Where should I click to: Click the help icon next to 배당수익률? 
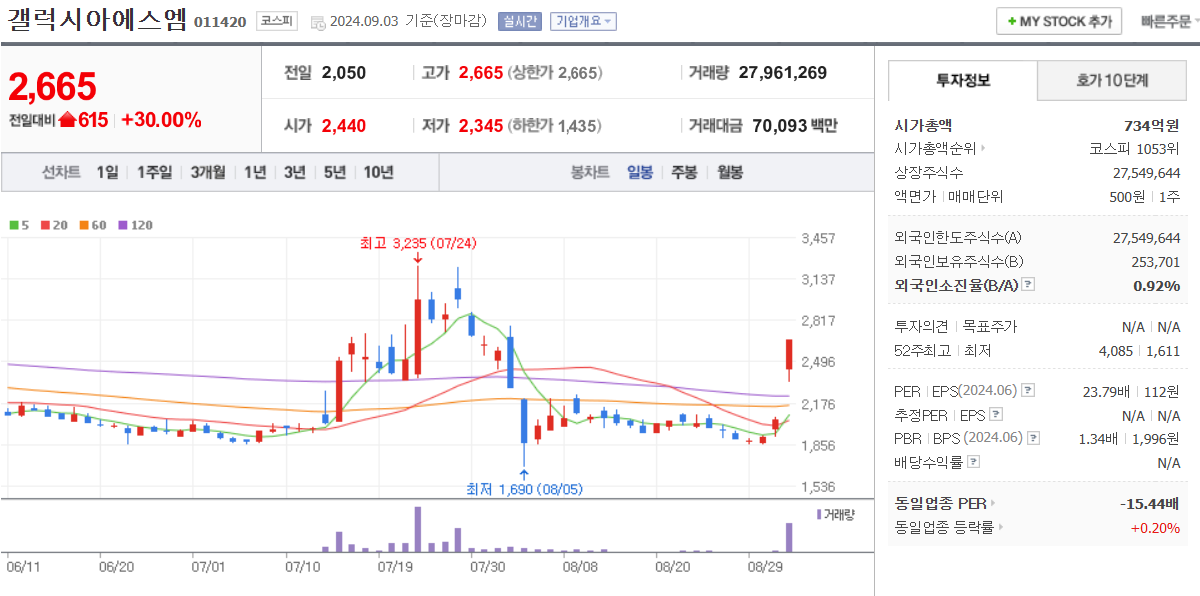(974, 463)
